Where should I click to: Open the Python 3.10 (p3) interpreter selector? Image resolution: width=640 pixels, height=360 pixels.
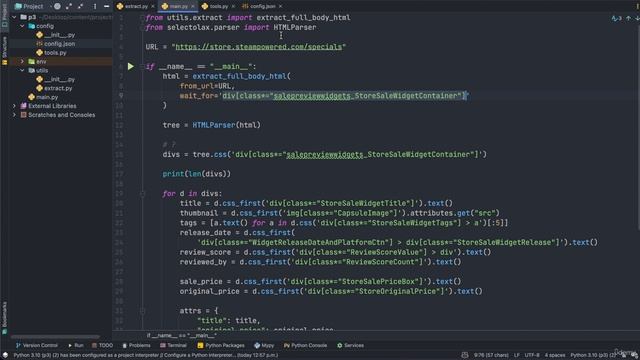(x=593, y=356)
